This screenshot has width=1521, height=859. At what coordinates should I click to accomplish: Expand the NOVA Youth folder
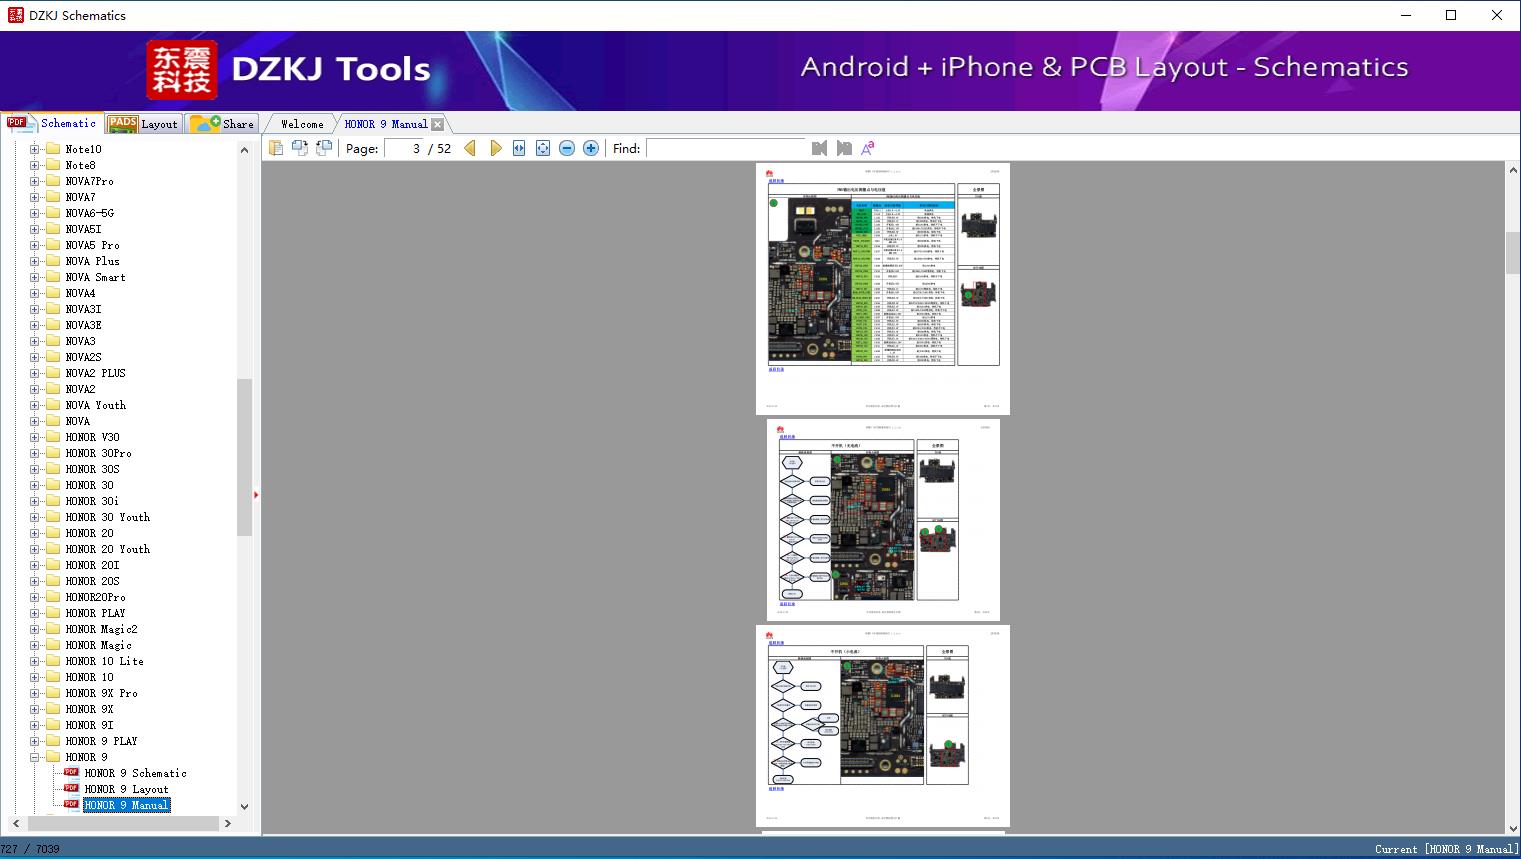[x=34, y=405]
